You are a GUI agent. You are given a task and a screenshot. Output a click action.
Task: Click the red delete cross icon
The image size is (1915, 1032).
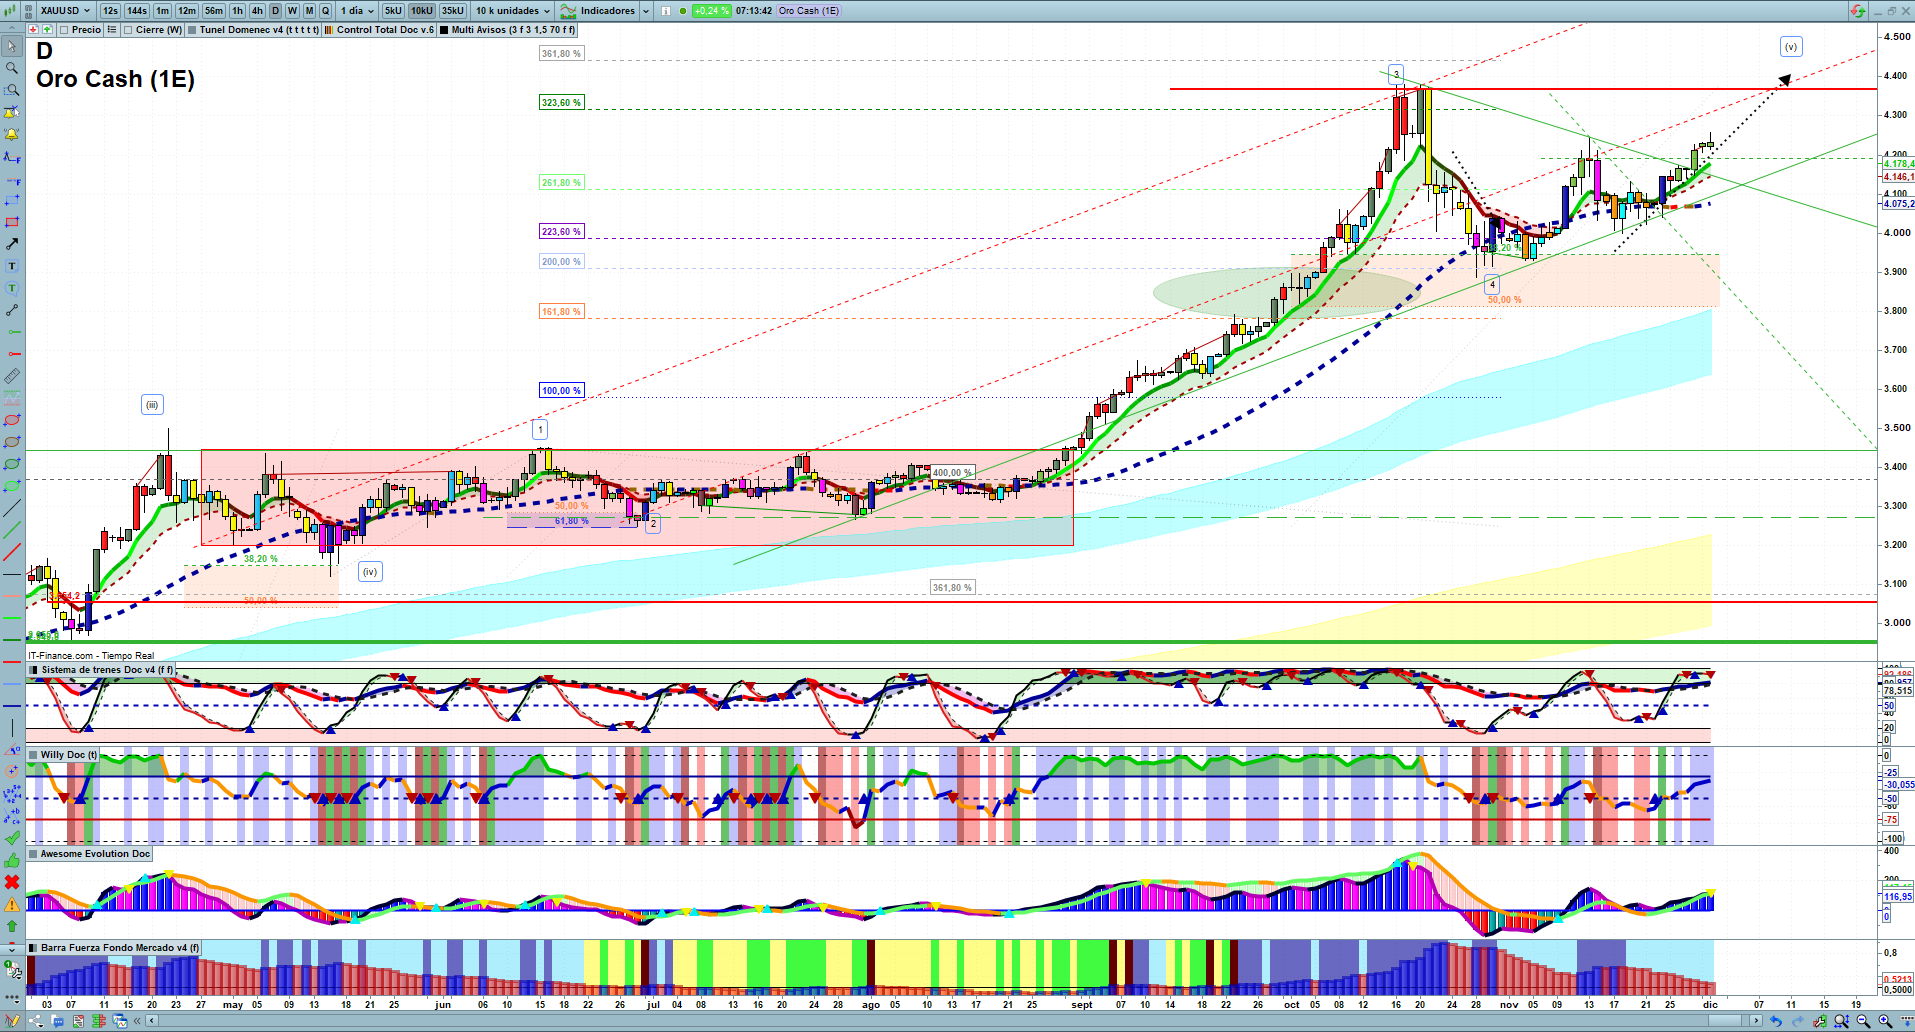click(12, 882)
